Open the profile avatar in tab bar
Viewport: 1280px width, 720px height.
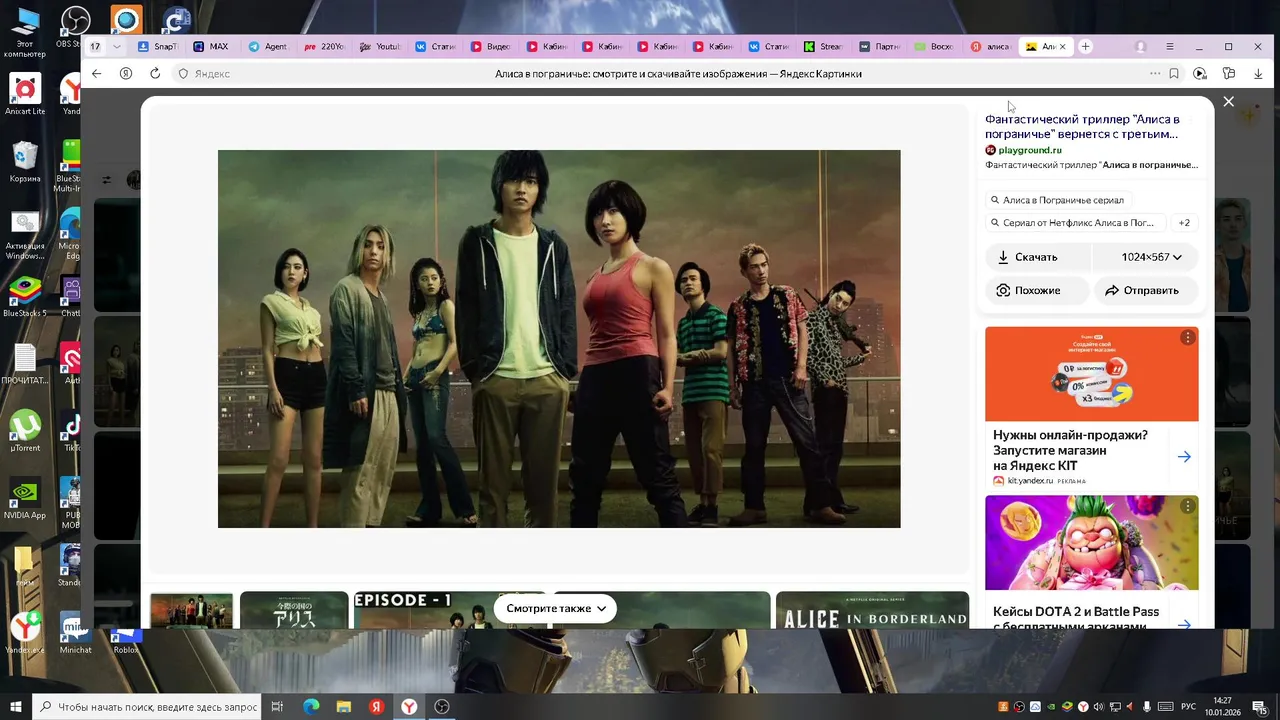coord(1140,47)
